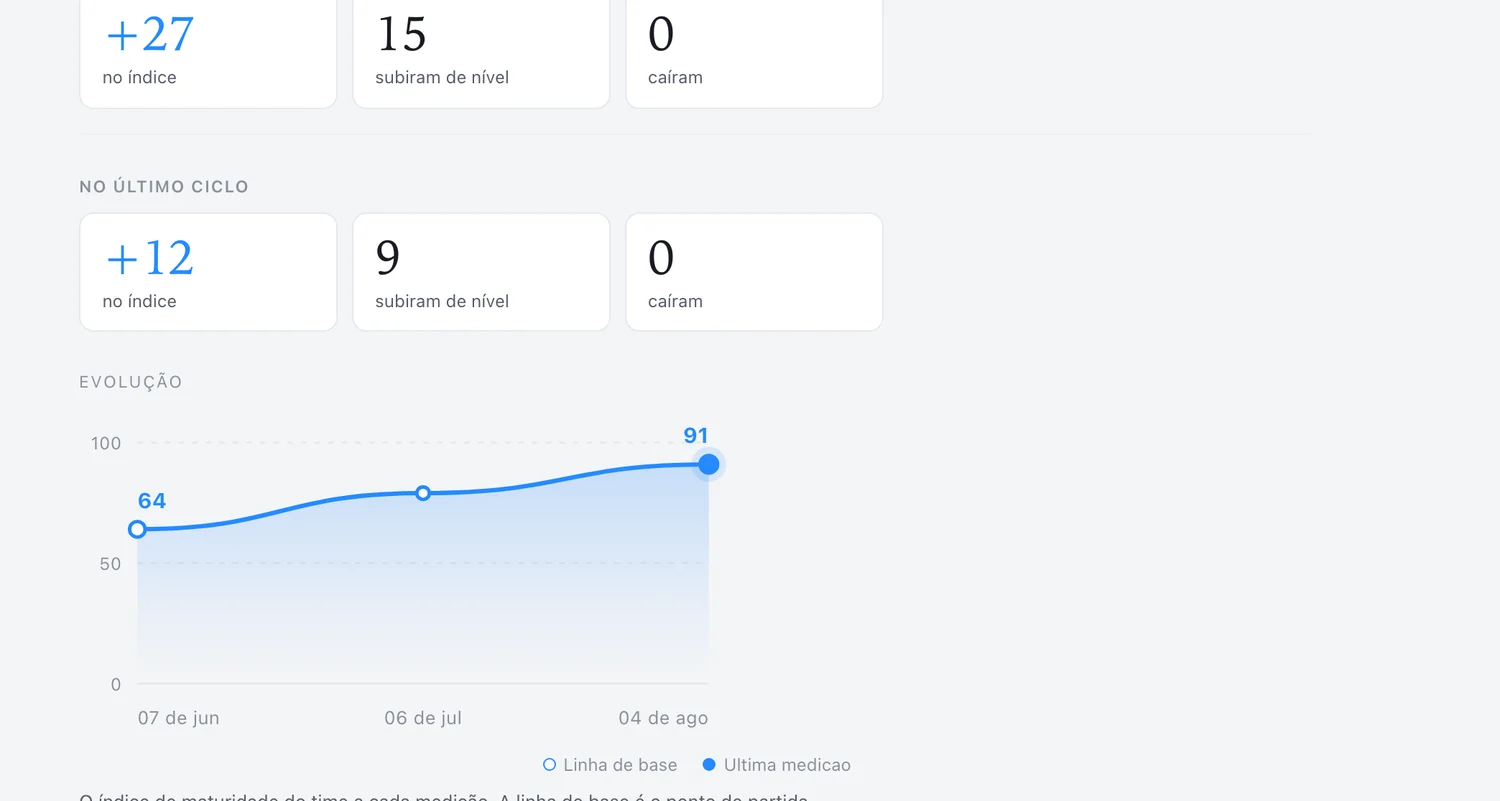Open the +27 no índice card
The height and width of the screenshot is (801, 1500).
pos(208,52)
